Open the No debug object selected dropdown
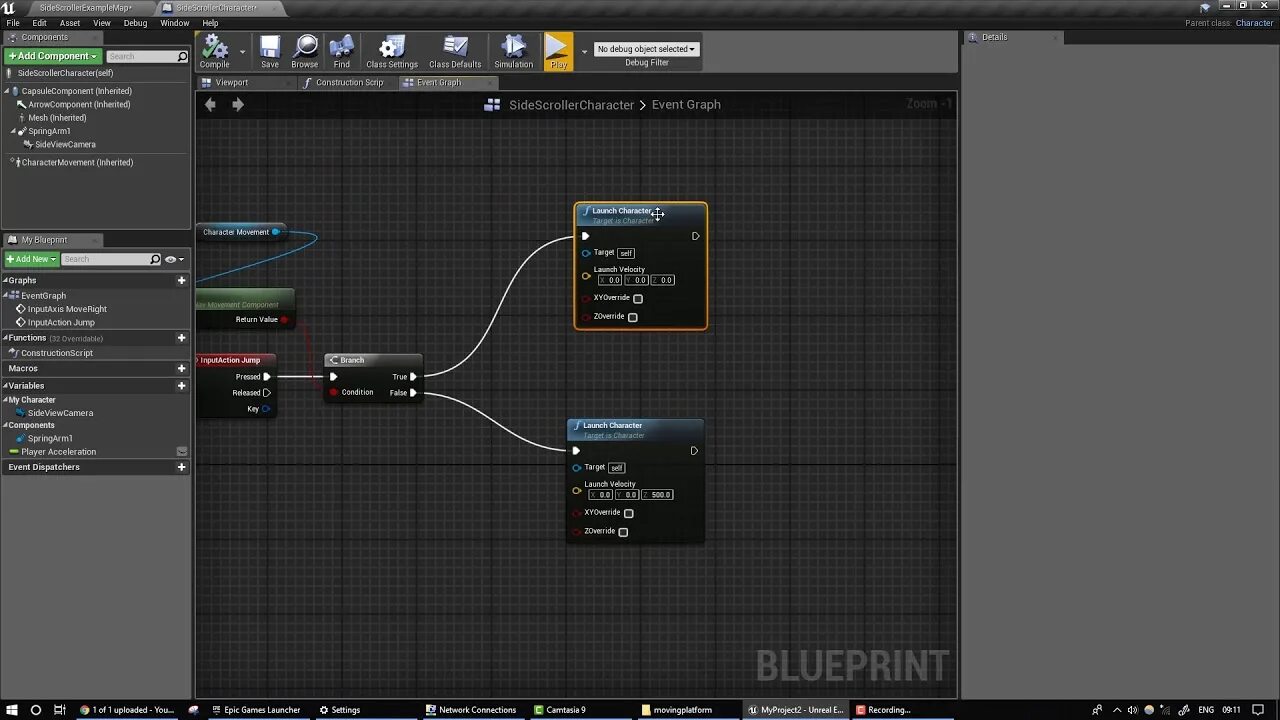 [644, 47]
